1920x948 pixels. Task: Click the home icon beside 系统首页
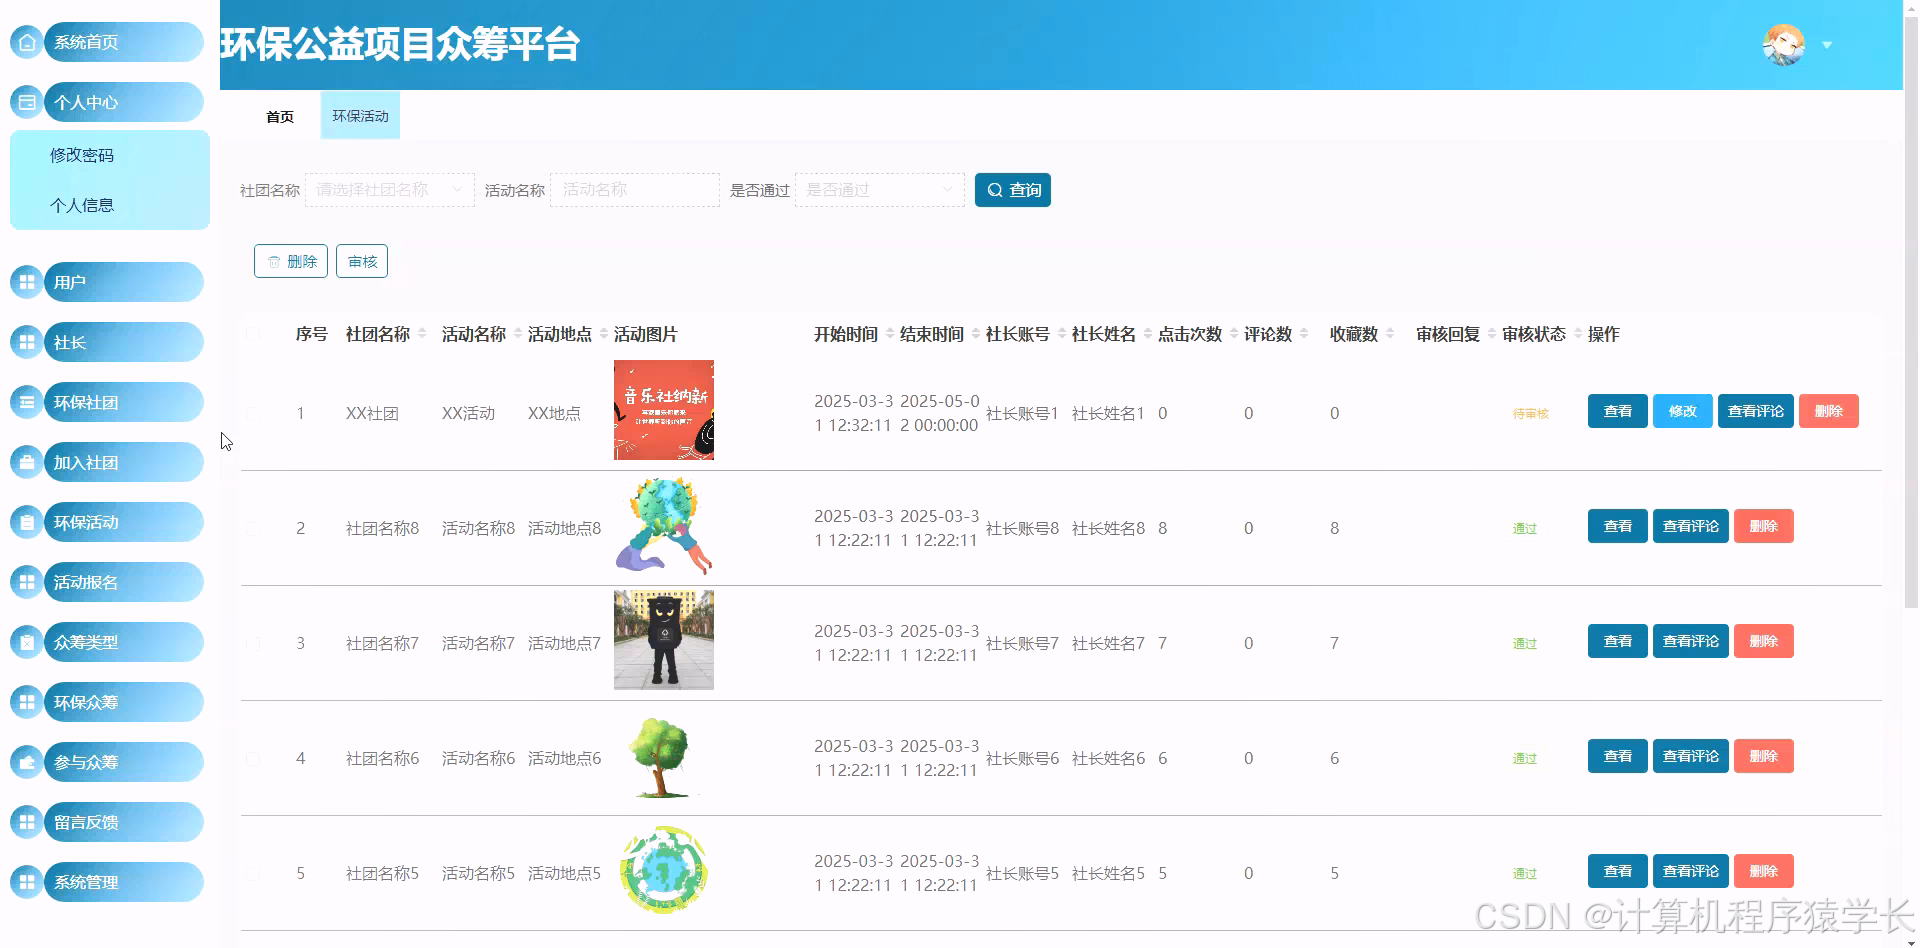27,42
